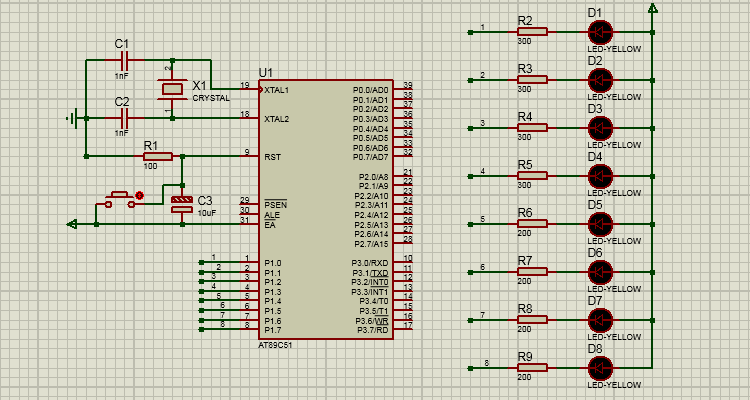750x400 pixels.
Task: Click terminal 1 wire end before R2
Action: click(x=471, y=33)
